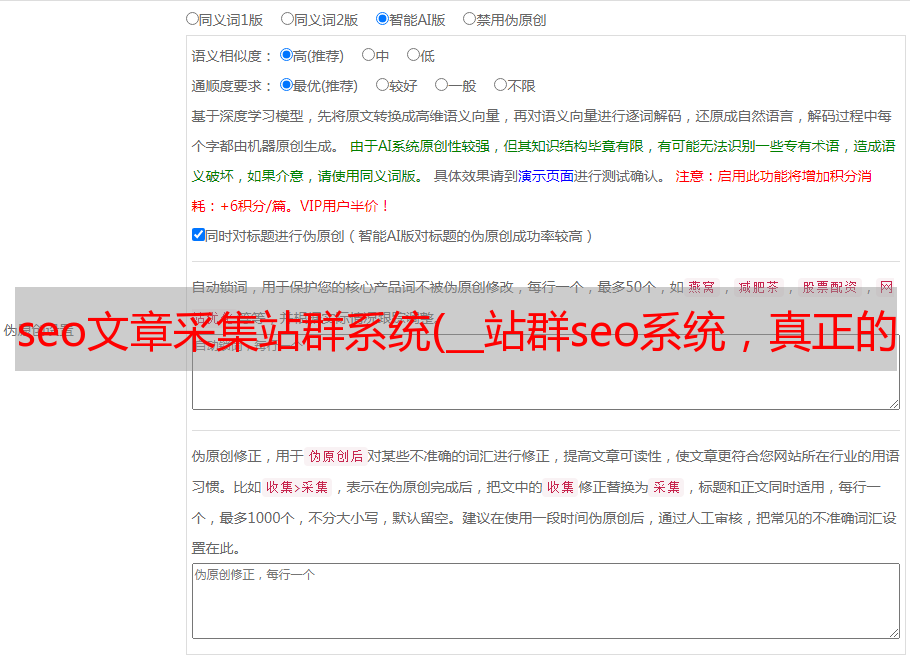Toggle 同时对标题进行伪原创 checkbox
Image resolution: width=911 pixels, height=658 pixels.
click(x=198, y=235)
